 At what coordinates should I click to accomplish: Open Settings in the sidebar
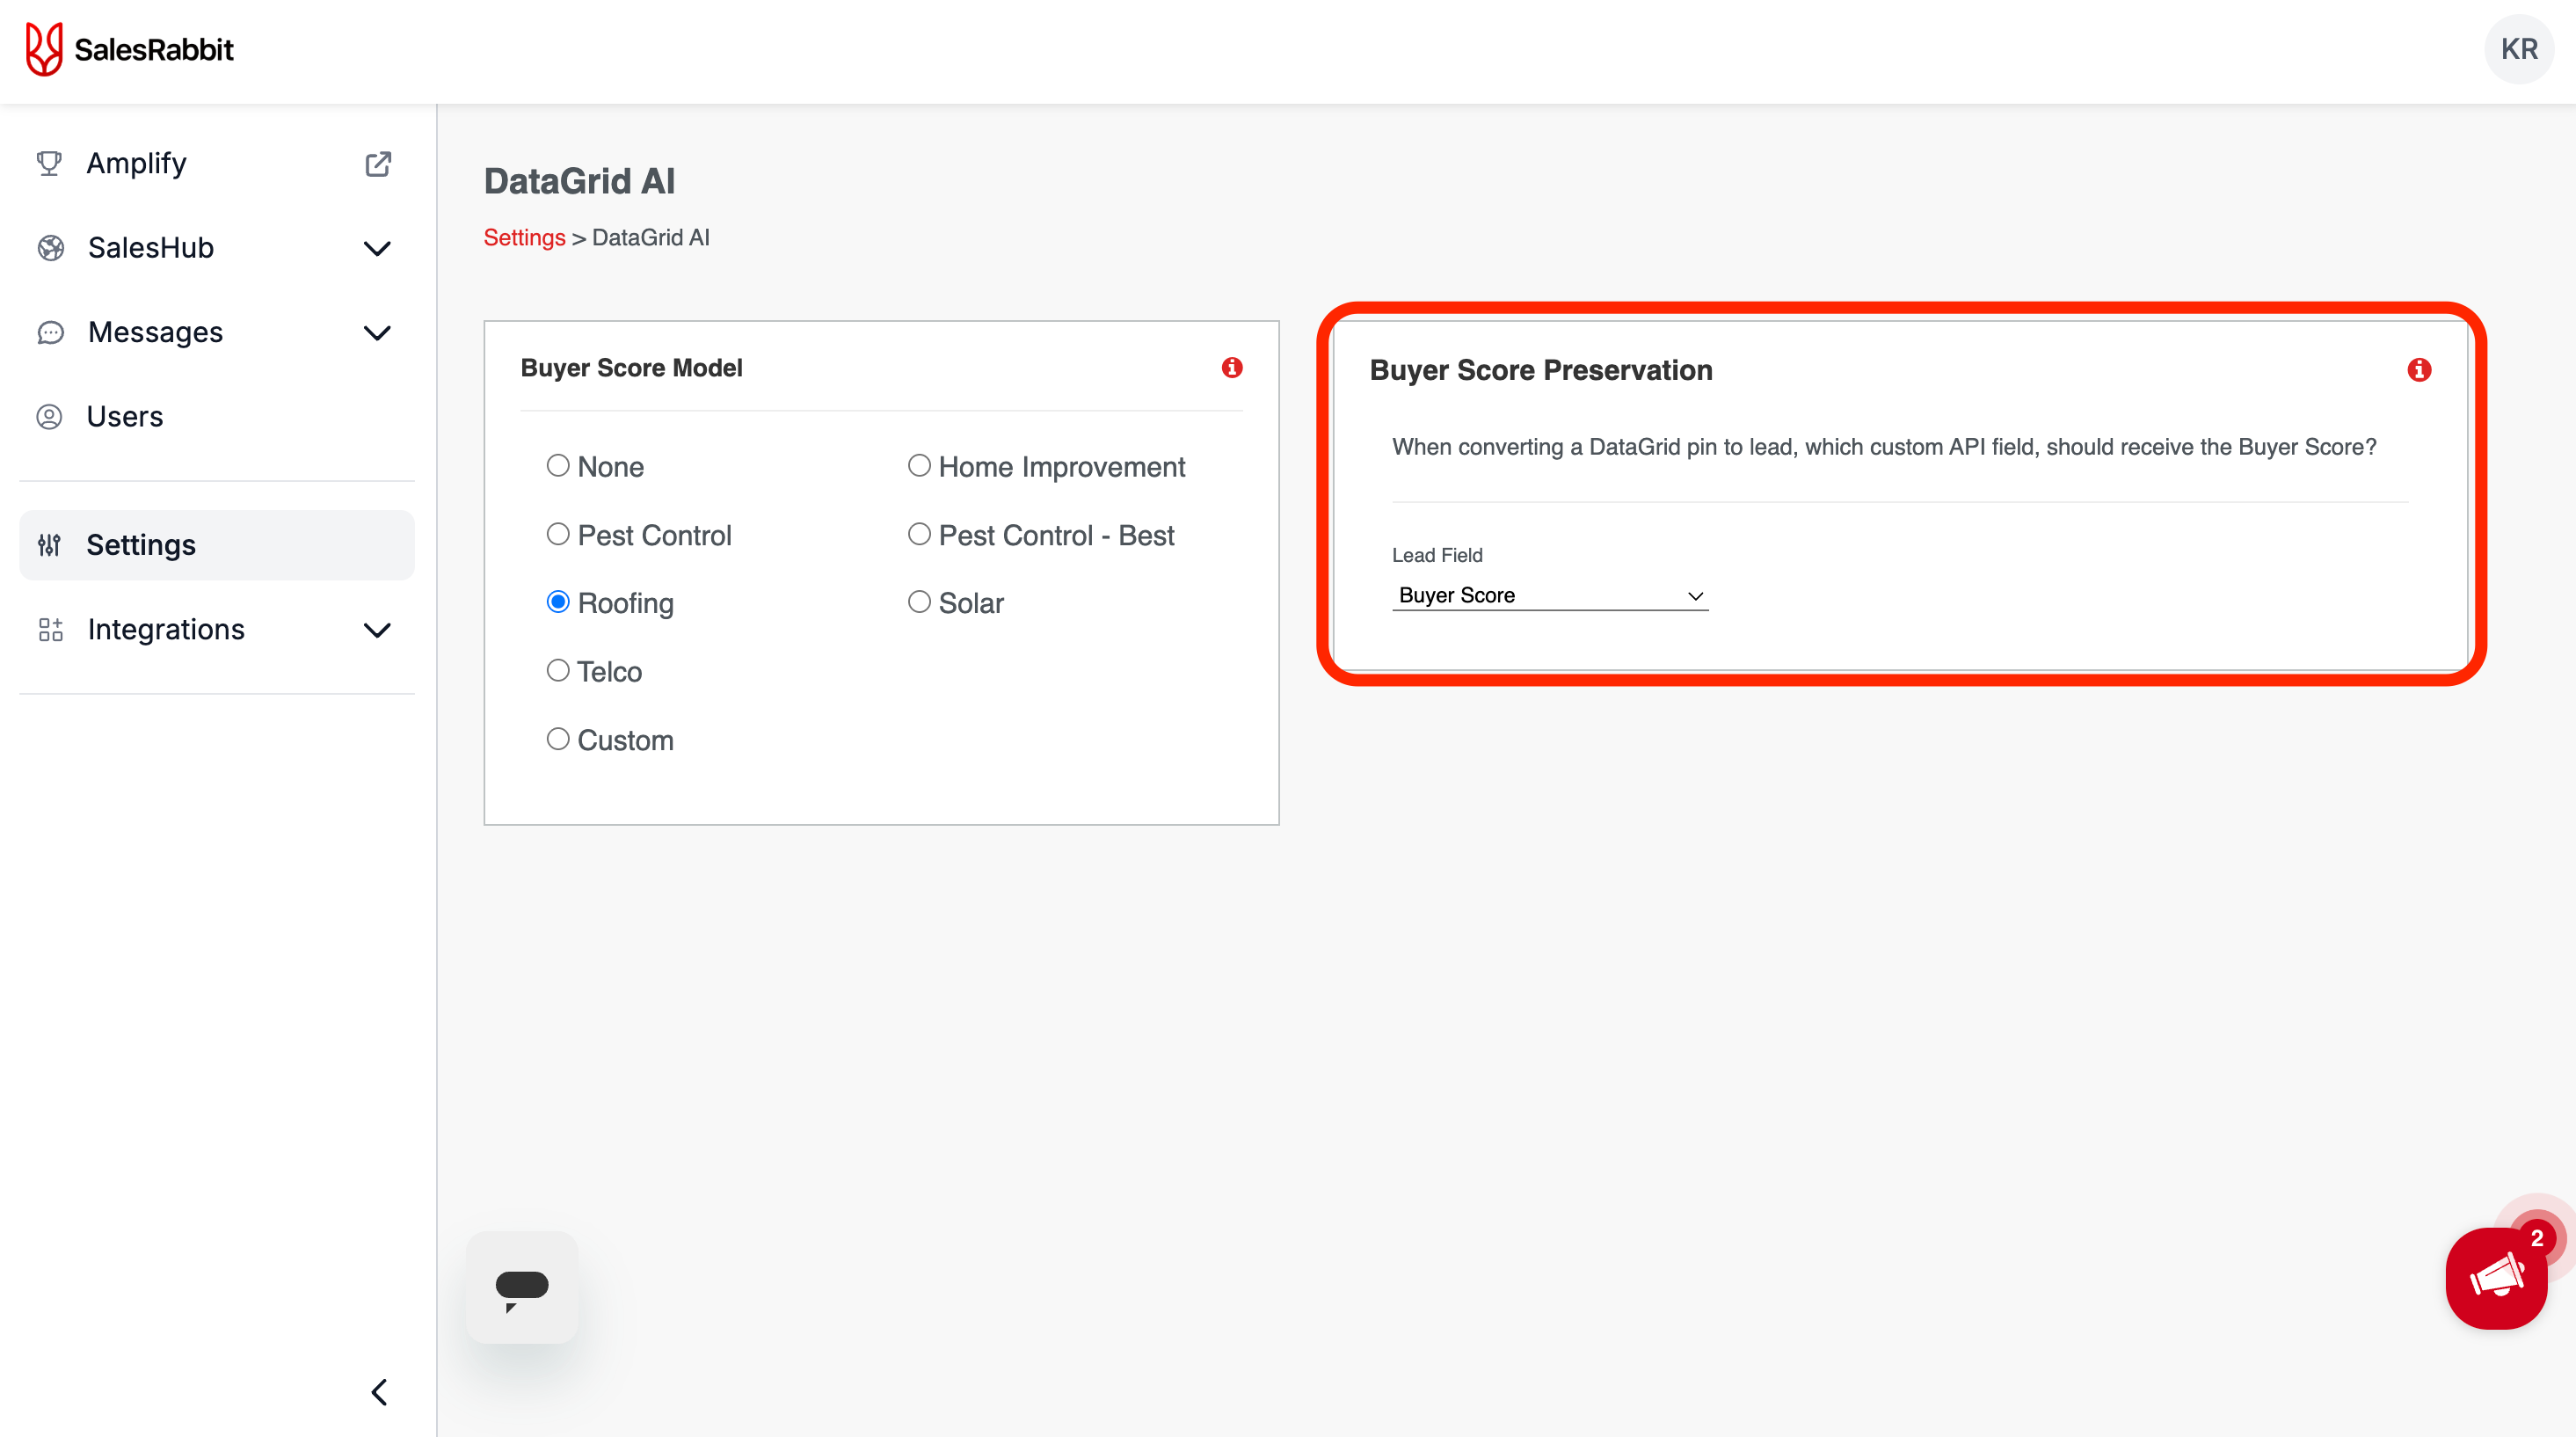coord(140,545)
